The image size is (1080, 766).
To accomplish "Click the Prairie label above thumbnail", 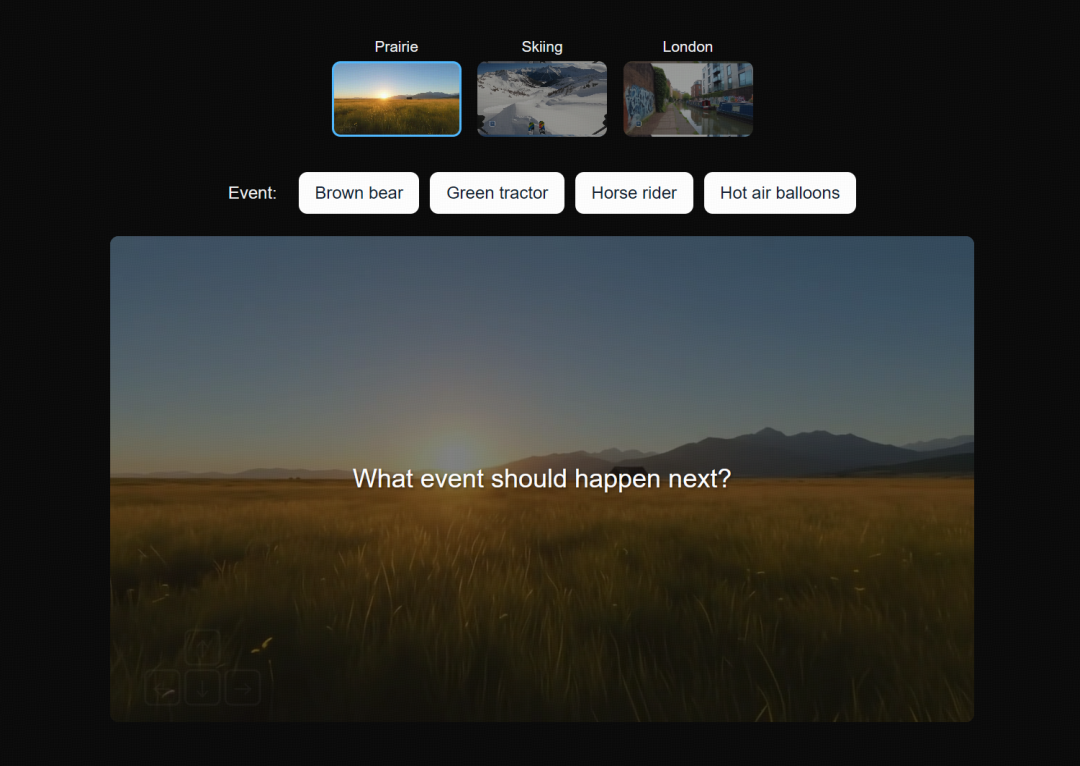I will tap(396, 47).
